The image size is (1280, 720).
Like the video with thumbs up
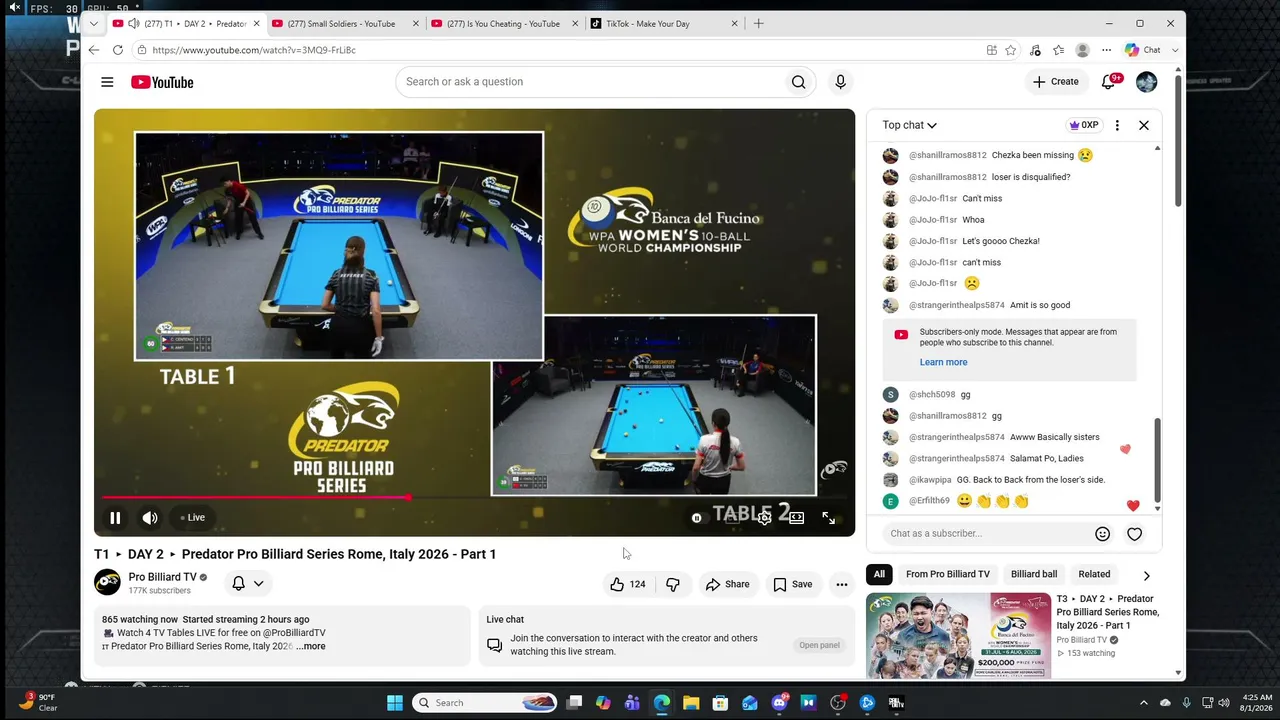tap(628, 584)
